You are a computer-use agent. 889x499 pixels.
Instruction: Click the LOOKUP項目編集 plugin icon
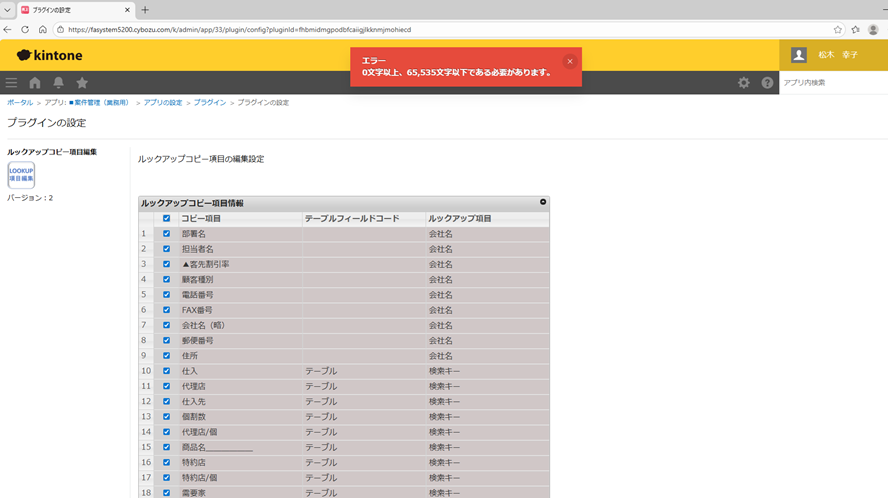click(21, 175)
